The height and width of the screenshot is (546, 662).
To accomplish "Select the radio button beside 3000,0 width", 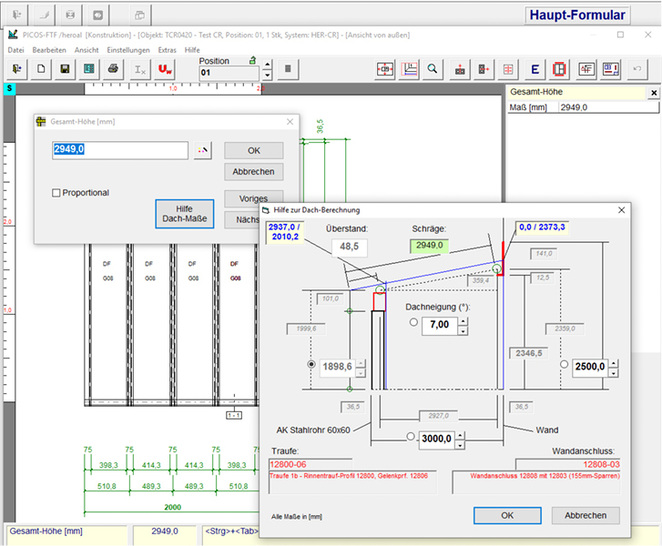I will [412, 437].
